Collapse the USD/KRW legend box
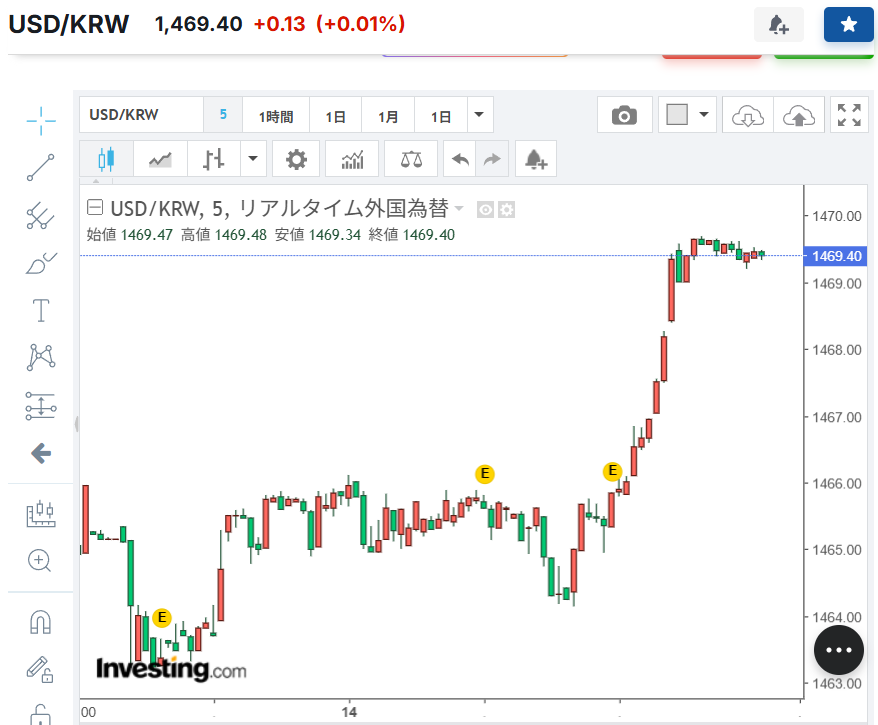Image resolution: width=878 pixels, height=725 pixels. pos(95,209)
